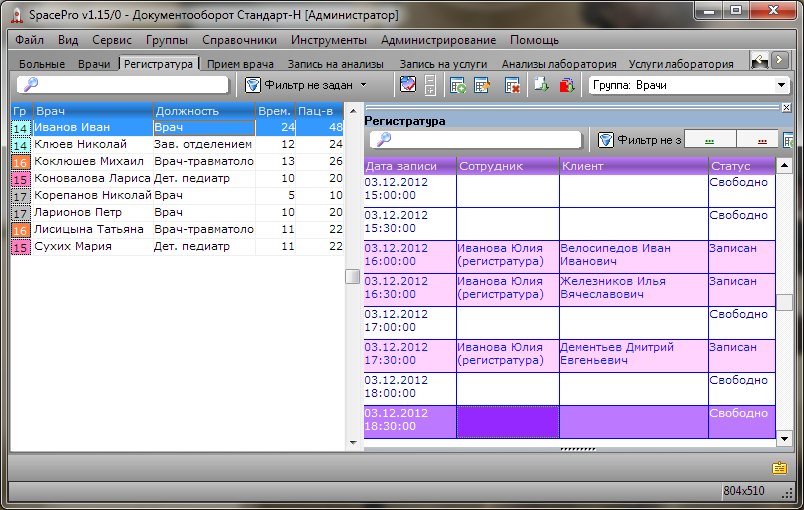The image size is (804, 510).
Task: Switch to the Услуги лаборатория tab
Action: point(681,64)
